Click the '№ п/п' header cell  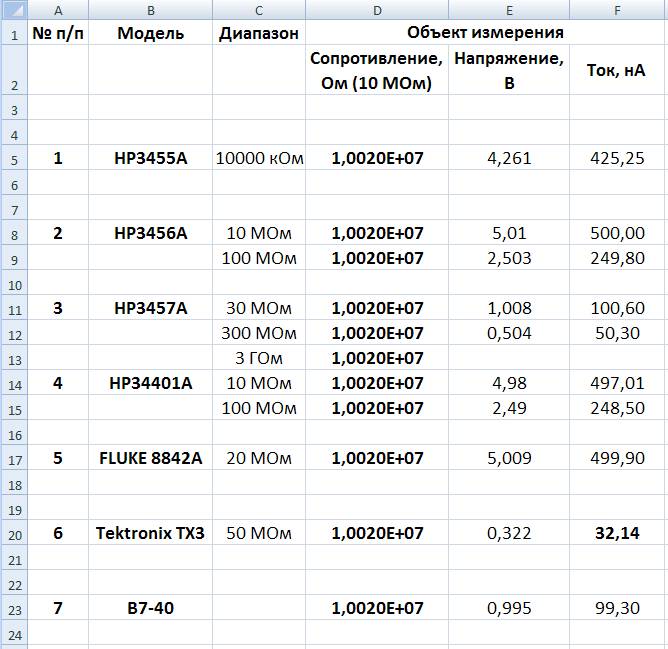click(x=58, y=32)
